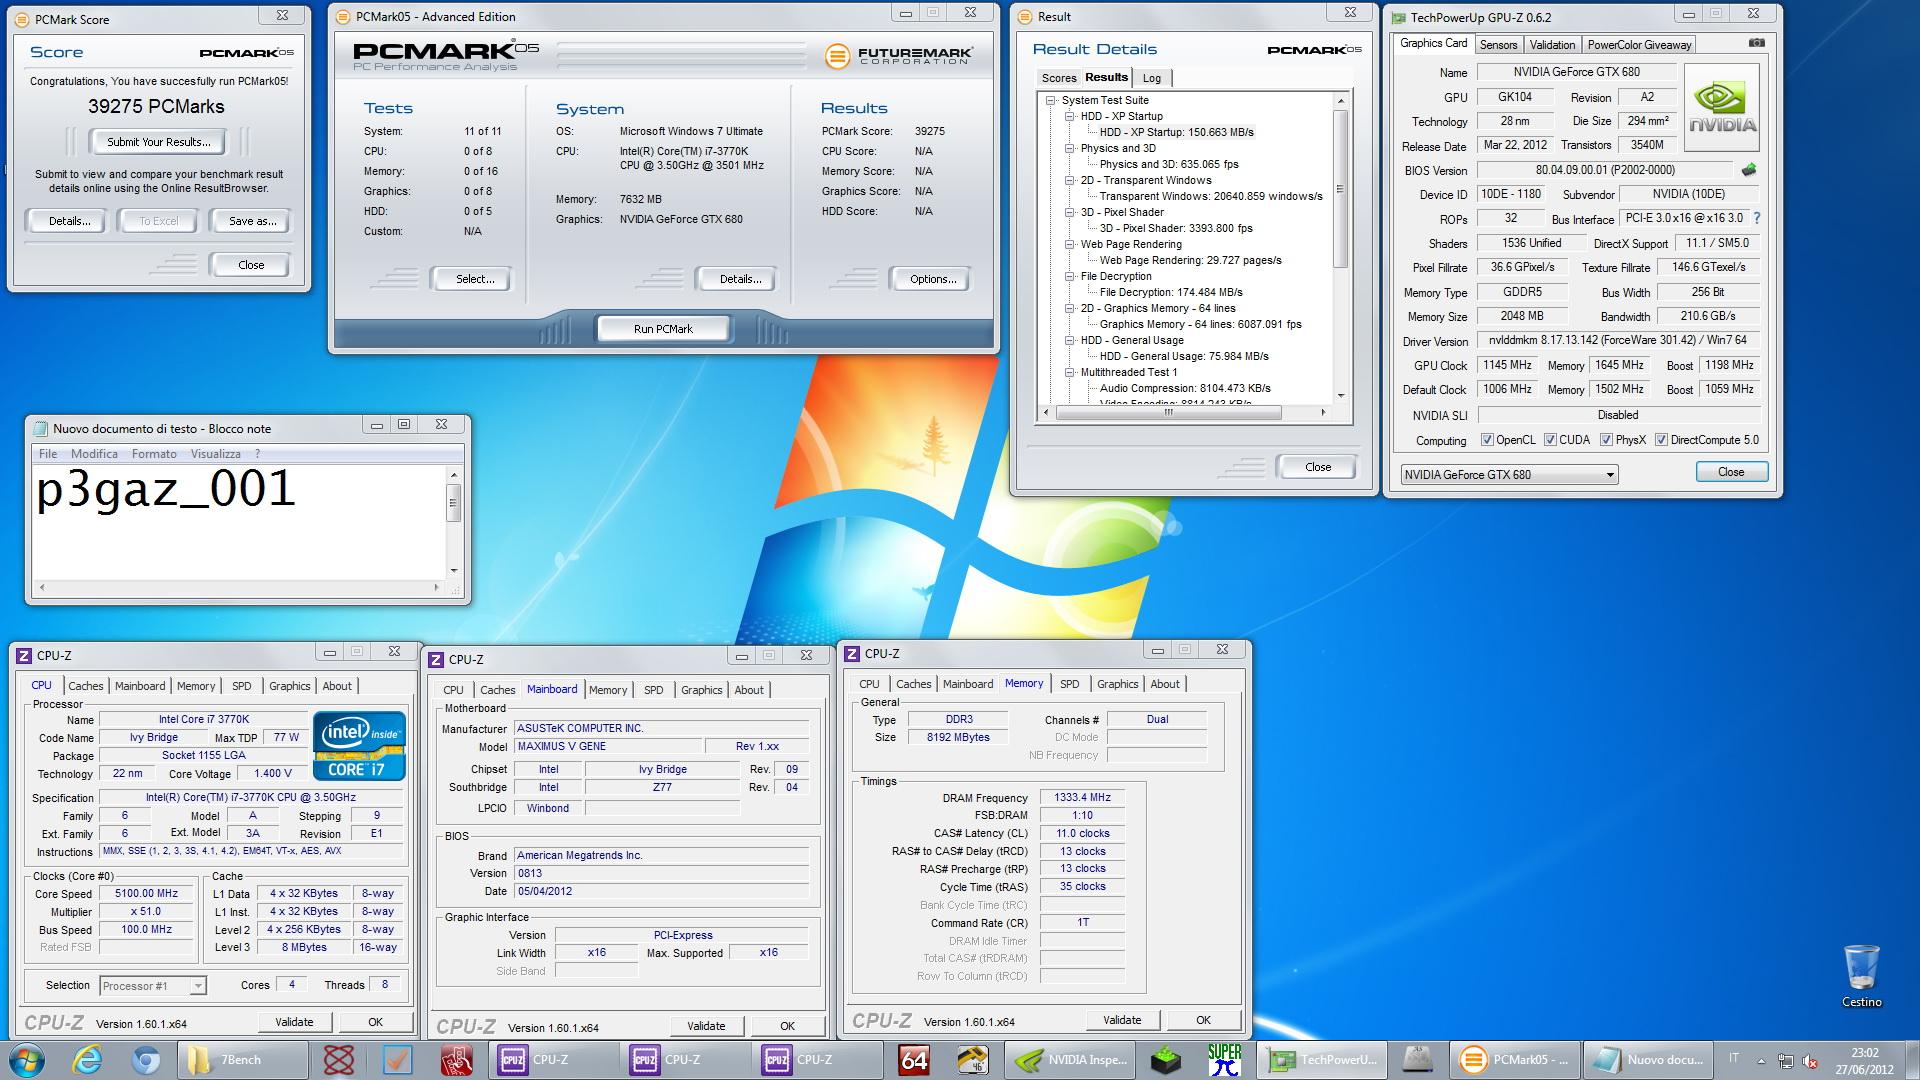Switch to the third CPU-Z taskbar button

[818, 1060]
